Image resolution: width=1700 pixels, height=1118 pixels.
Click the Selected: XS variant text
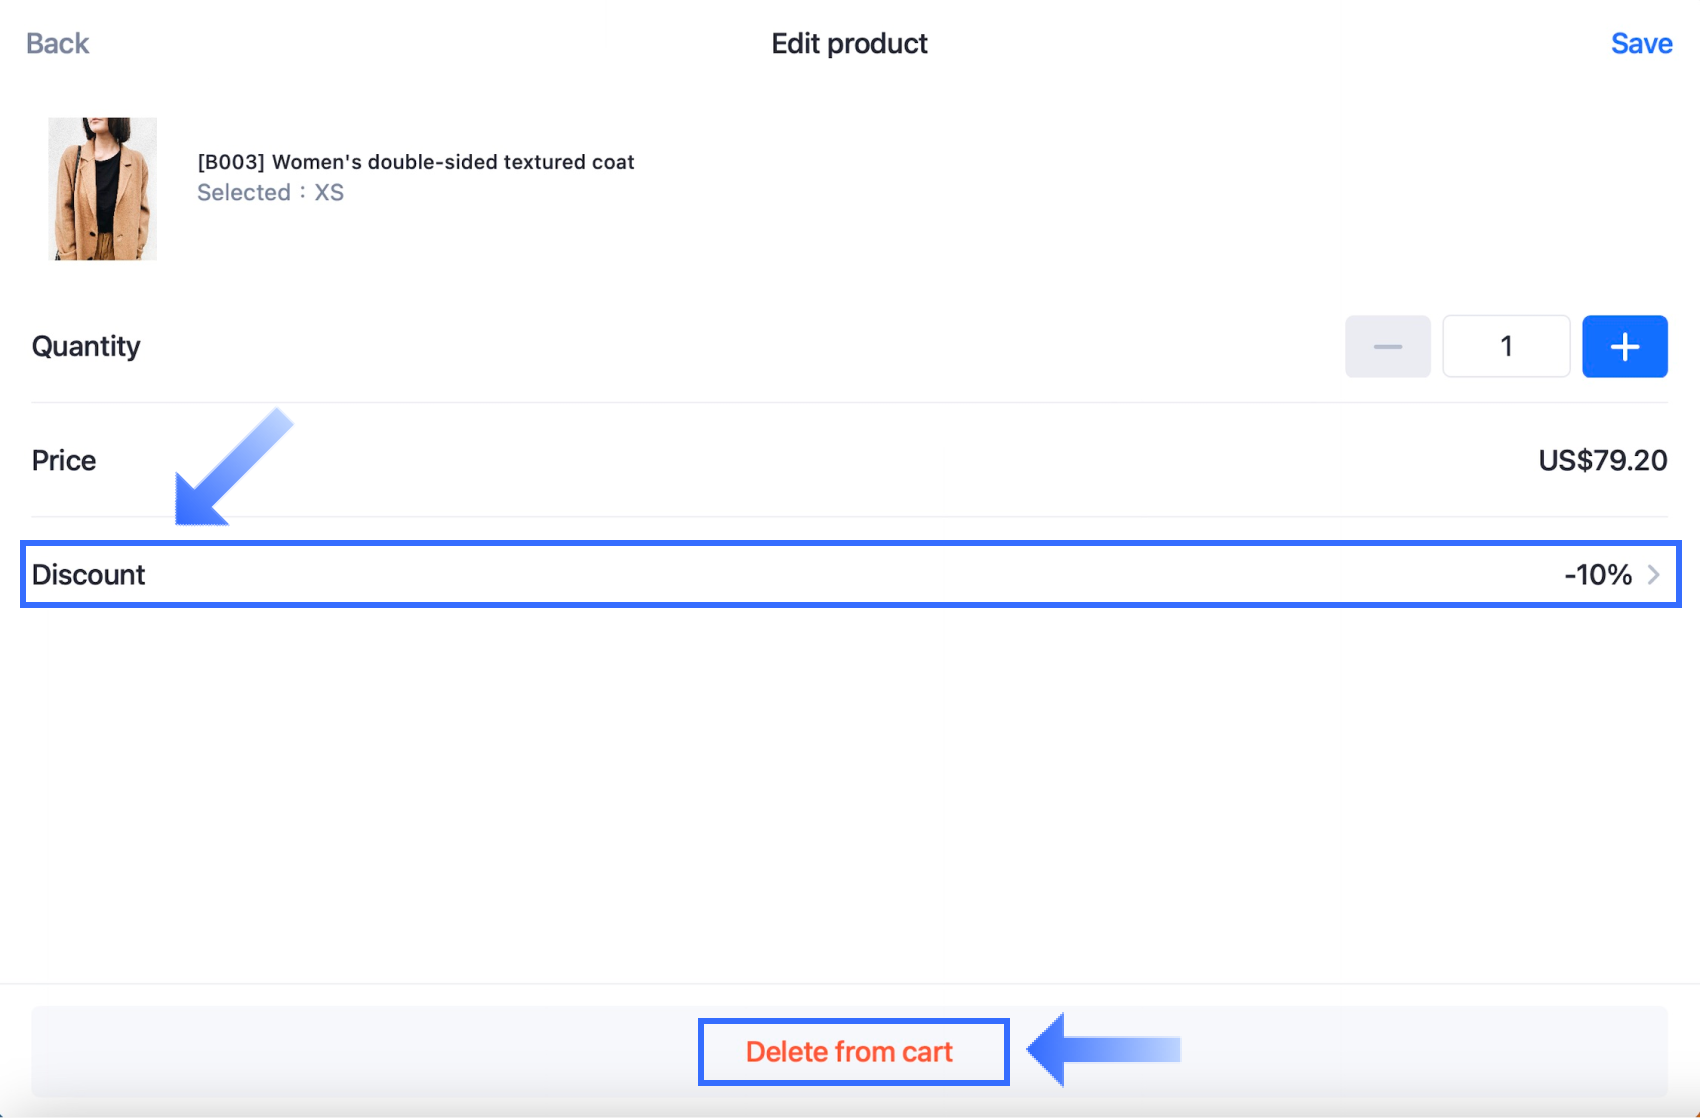coord(270,192)
